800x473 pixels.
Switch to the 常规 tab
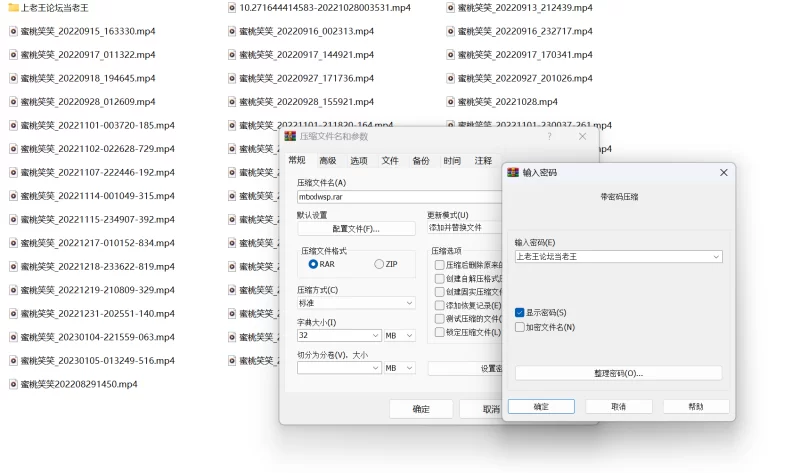[x=297, y=160]
